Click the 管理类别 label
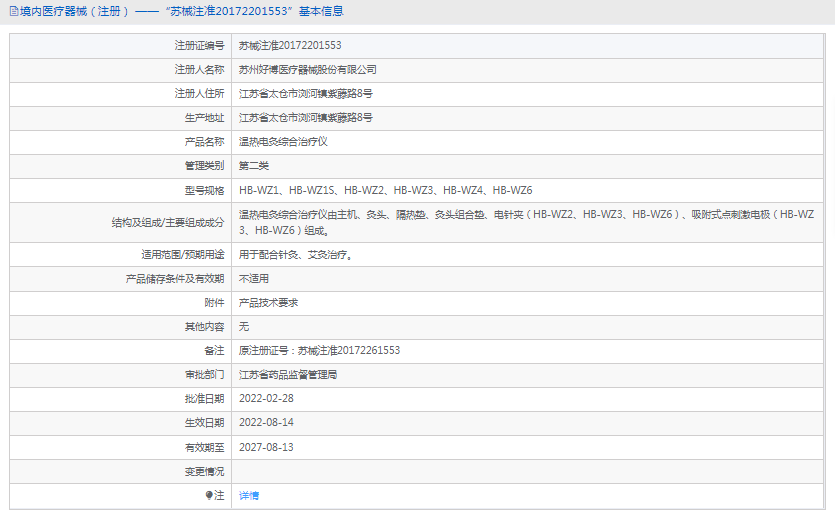This screenshot has height=516, width=835. click(x=204, y=166)
